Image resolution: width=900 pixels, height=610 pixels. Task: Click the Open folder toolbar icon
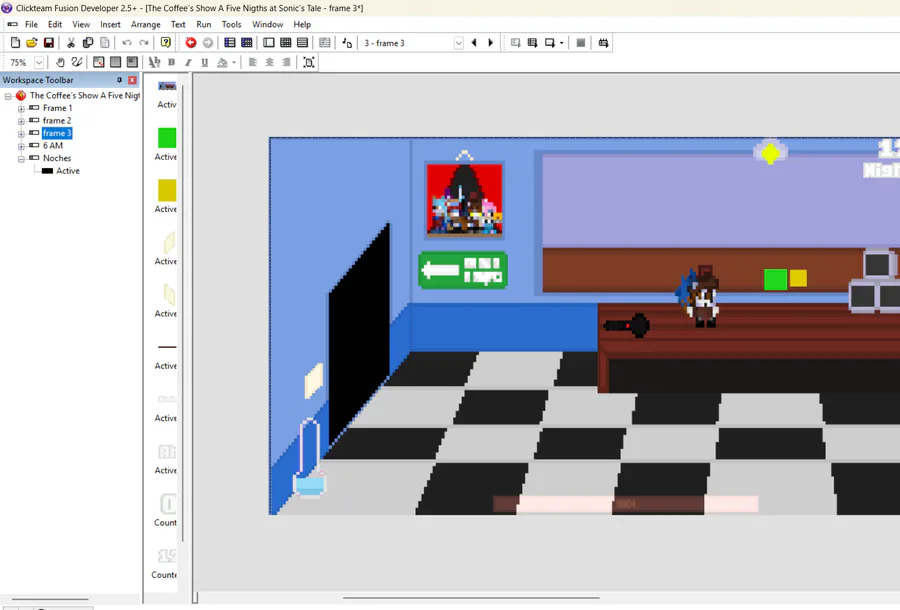(x=32, y=42)
